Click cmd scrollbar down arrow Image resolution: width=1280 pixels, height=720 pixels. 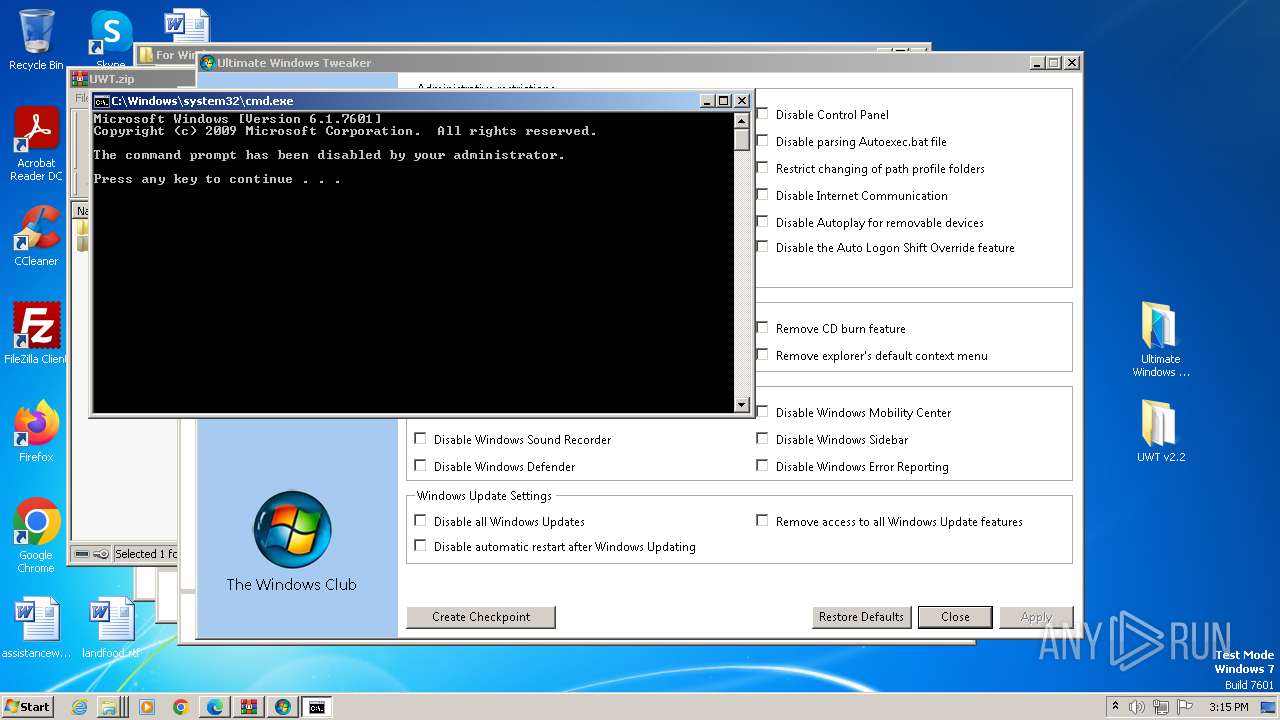coord(741,404)
